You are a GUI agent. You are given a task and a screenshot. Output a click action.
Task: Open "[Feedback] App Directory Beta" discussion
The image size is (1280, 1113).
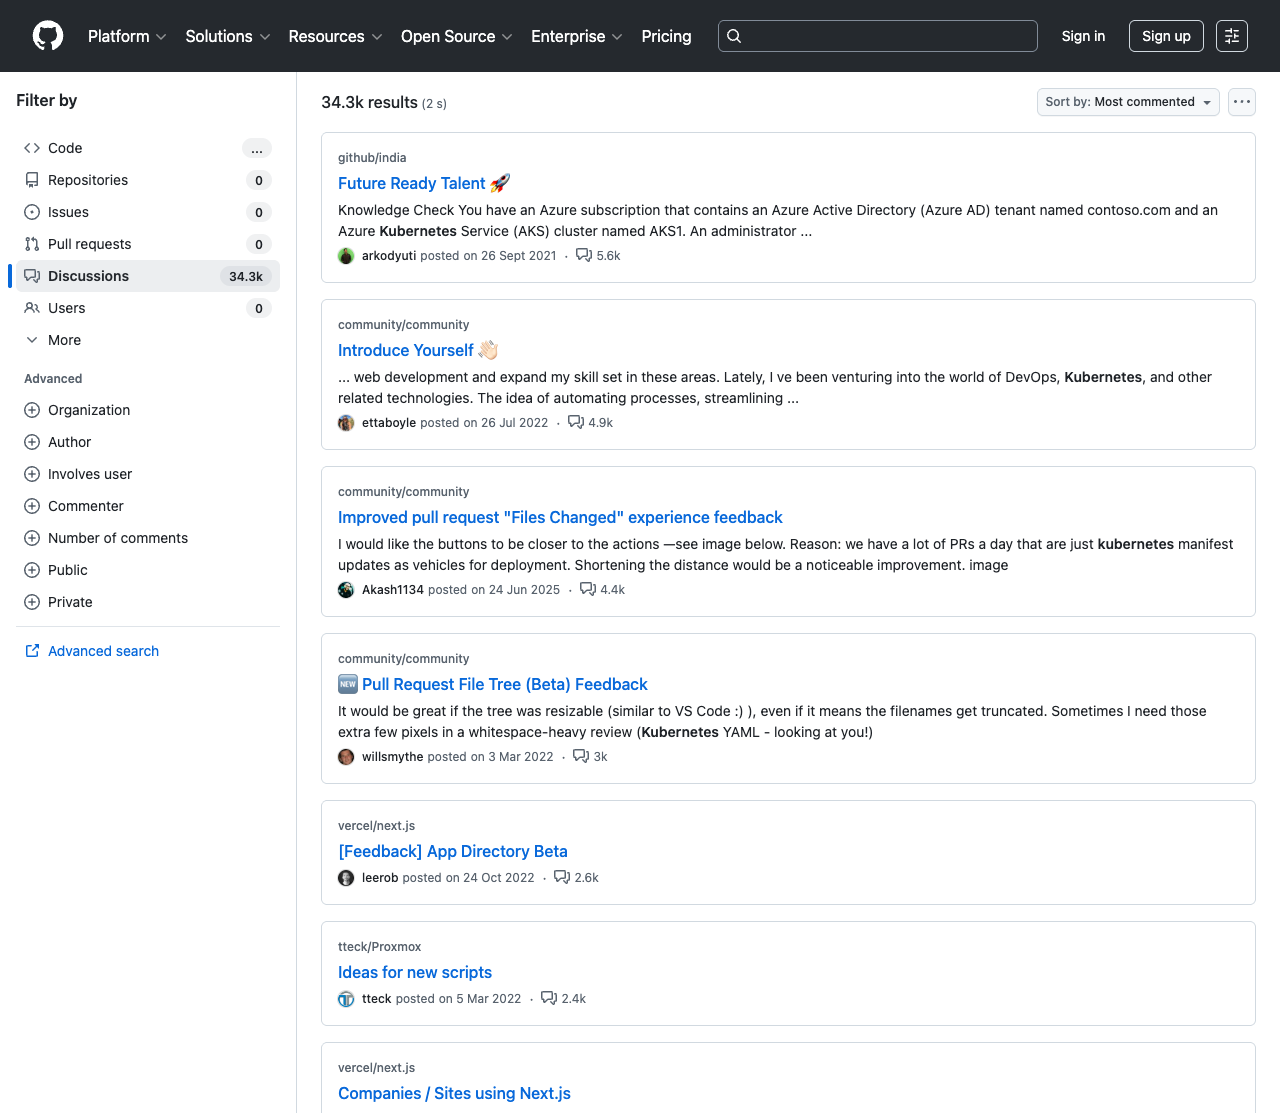[x=453, y=851]
